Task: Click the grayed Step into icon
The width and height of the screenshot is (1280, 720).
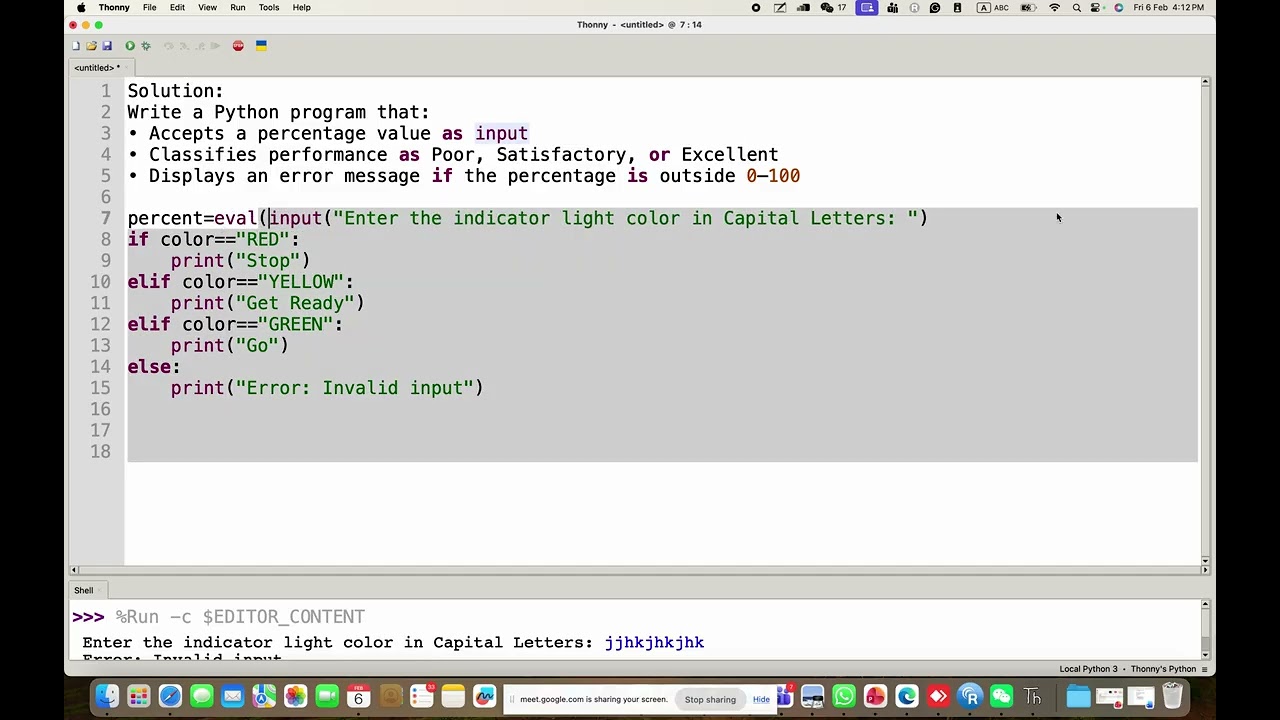Action: pos(184,46)
